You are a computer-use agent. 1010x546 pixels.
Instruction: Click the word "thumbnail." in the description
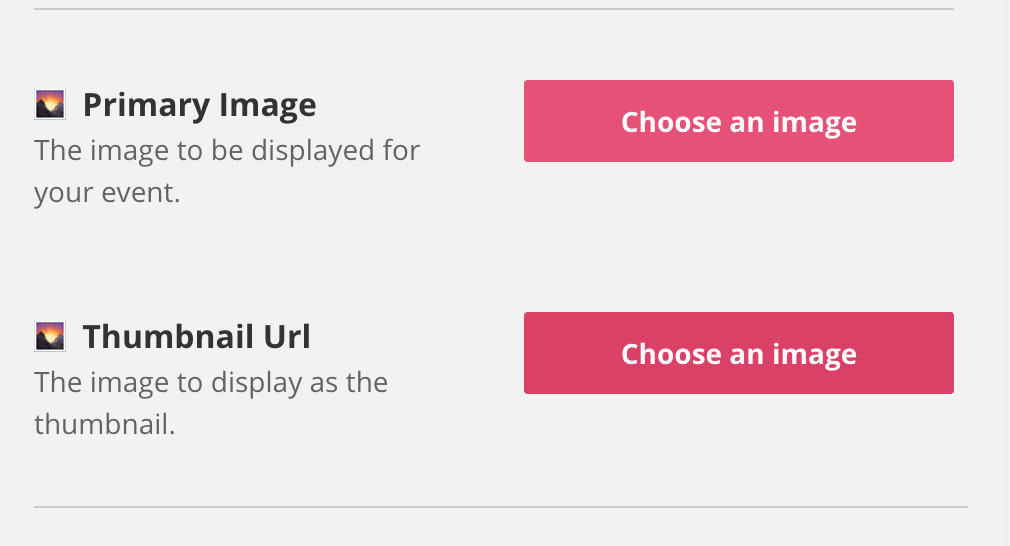[104, 424]
